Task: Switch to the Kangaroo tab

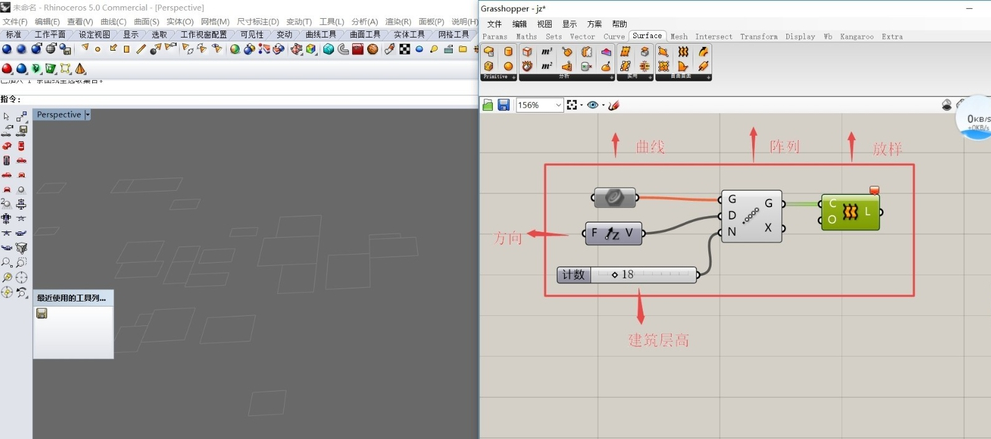Action: 855,36
